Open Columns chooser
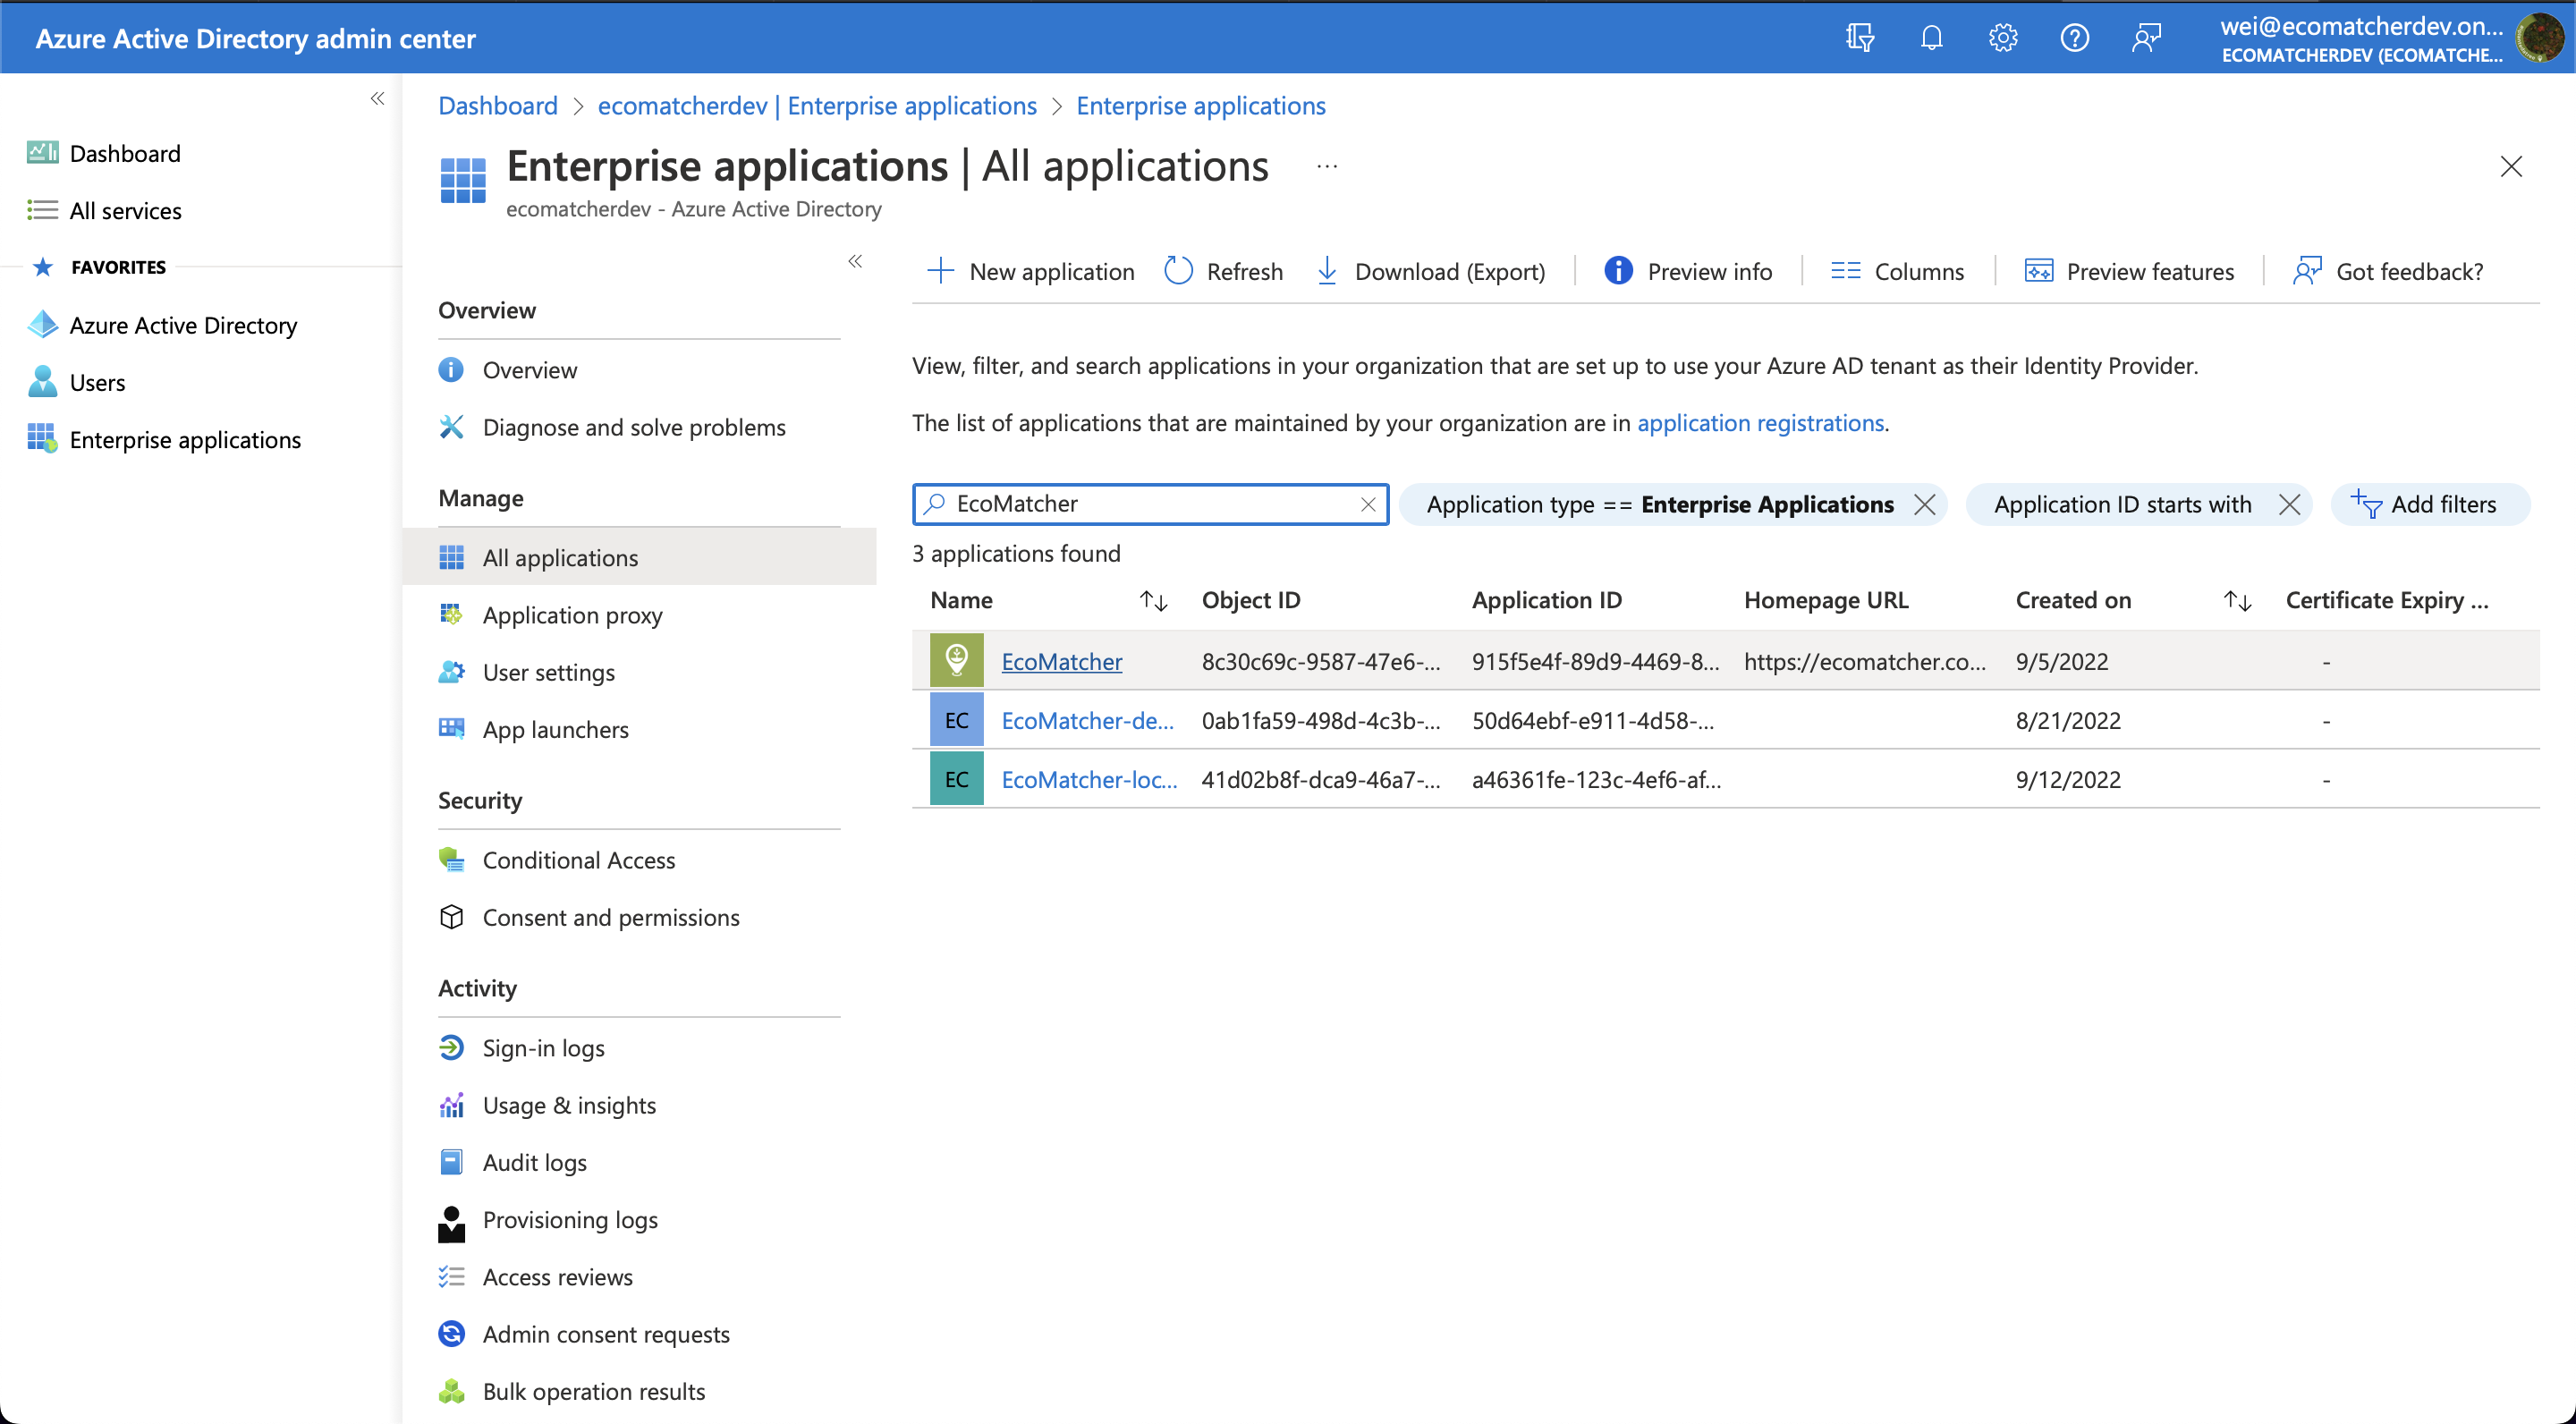 pos(1897,271)
